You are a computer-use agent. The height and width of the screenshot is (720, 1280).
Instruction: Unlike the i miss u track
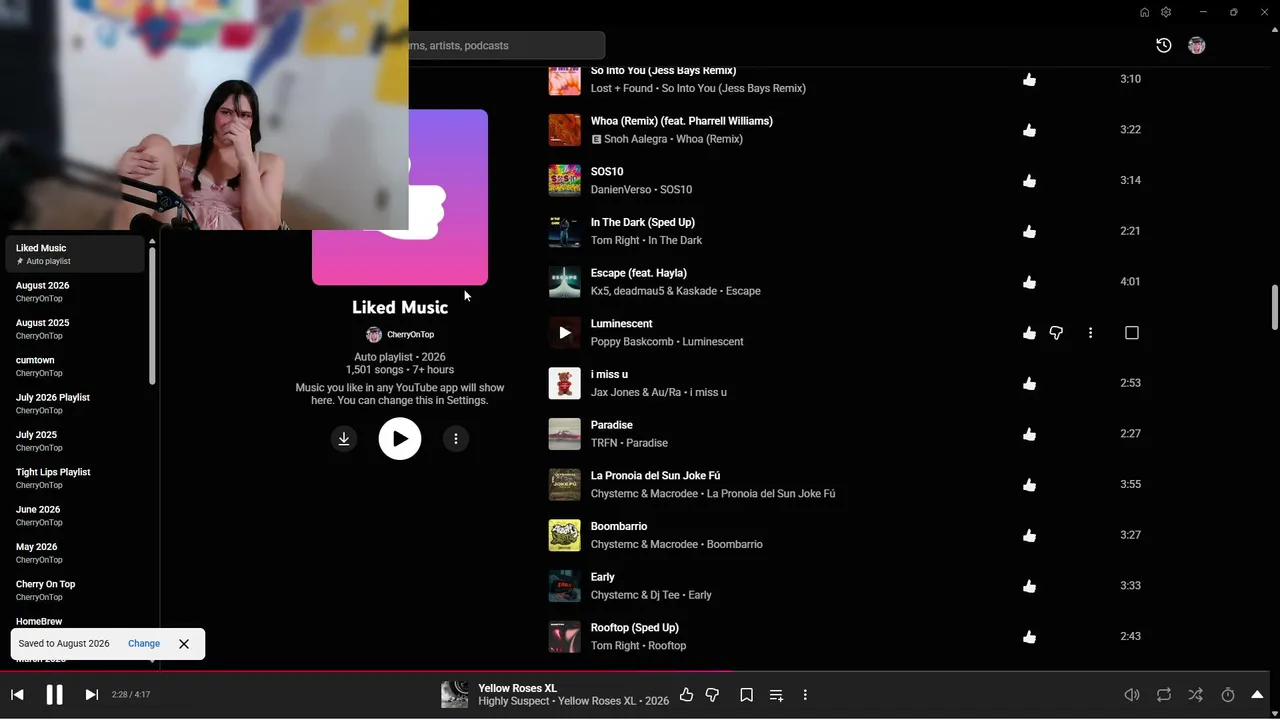[1029, 383]
